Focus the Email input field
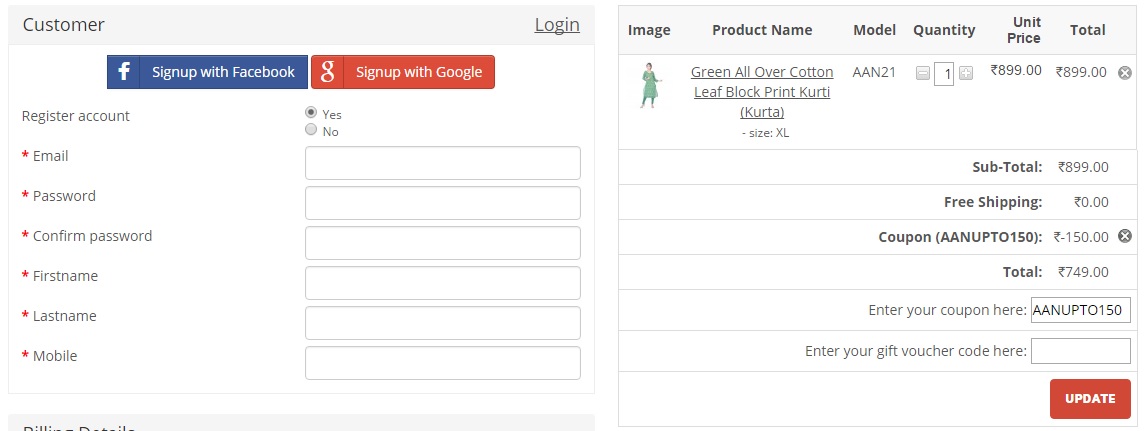The height and width of the screenshot is (431, 1148). [442, 163]
